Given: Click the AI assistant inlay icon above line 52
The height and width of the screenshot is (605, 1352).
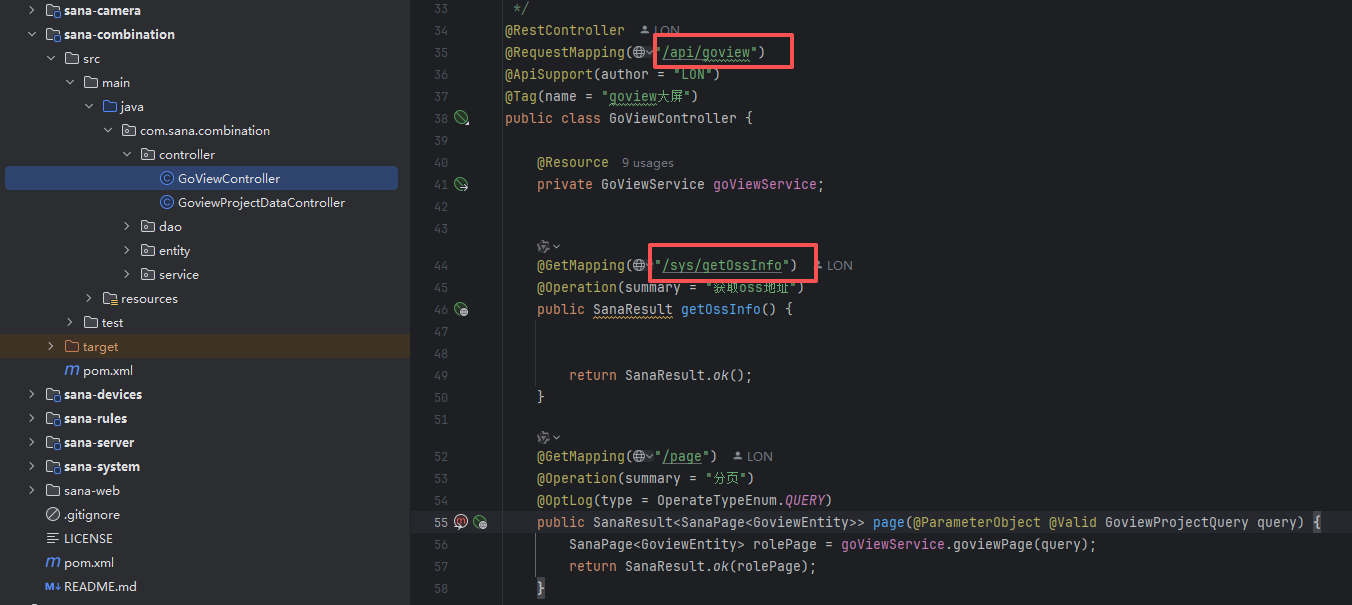Looking at the screenshot, I should tap(544, 437).
